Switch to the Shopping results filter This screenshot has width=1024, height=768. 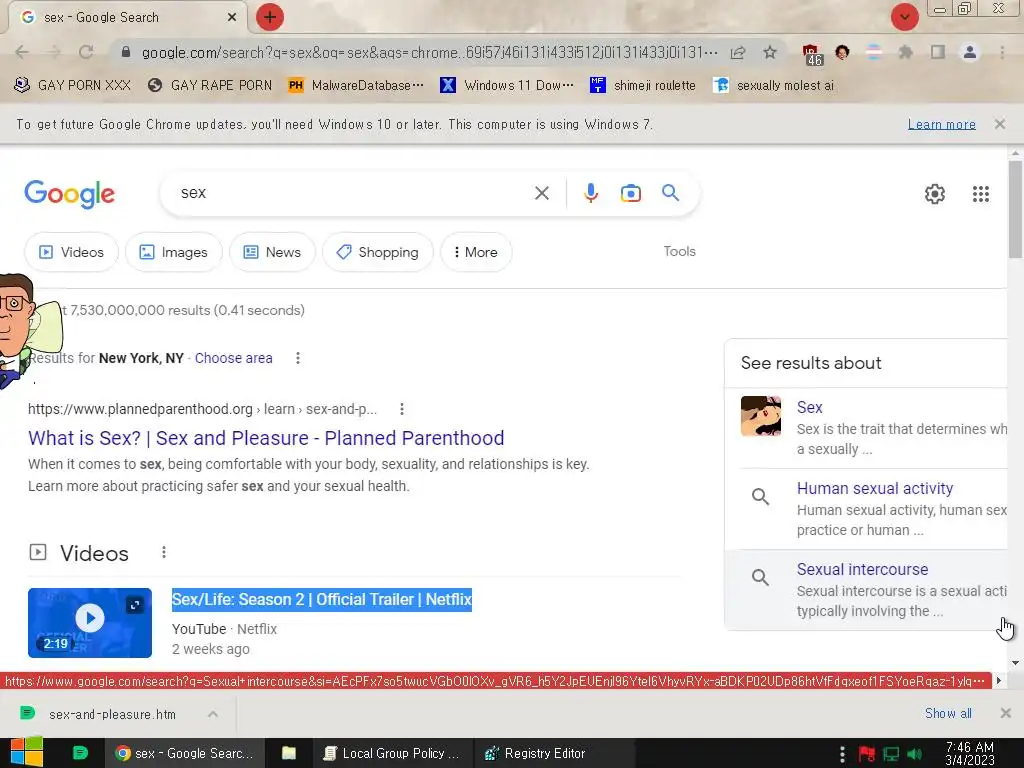[377, 252]
